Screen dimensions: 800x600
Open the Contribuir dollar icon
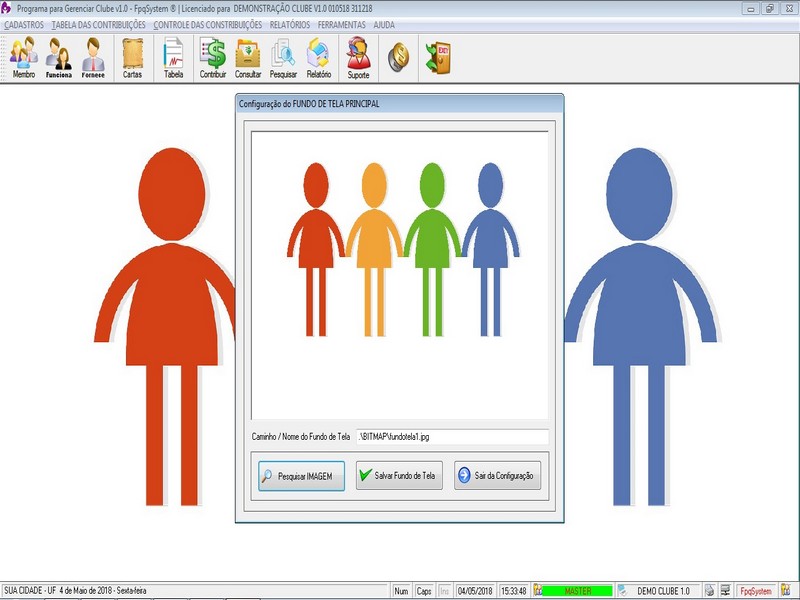213,58
